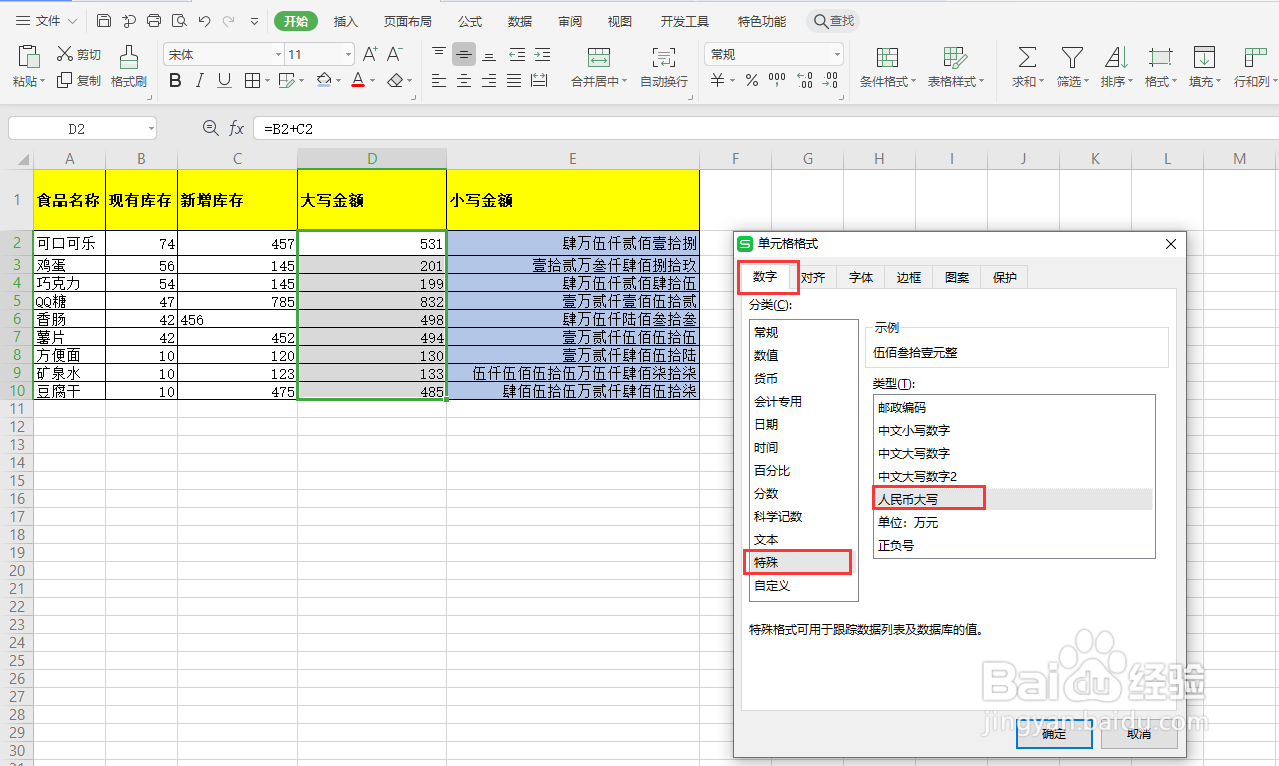Select column header E
Screen dimensions: 1279x766
coord(572,159)
